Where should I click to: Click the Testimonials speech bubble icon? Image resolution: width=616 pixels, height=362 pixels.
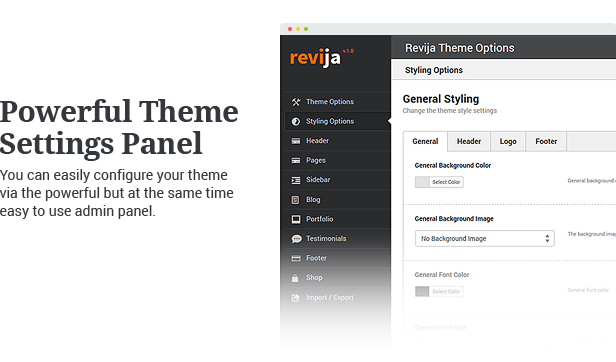pos(296,239)
